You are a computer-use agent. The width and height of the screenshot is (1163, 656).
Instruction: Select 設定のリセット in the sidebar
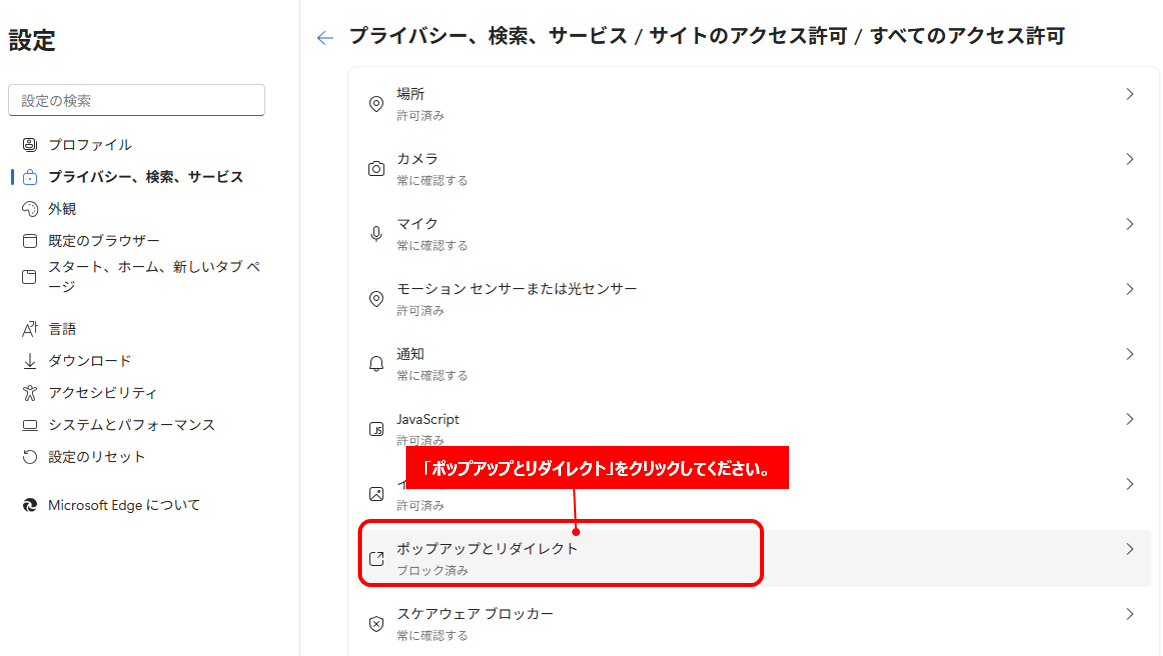point(96,457)
